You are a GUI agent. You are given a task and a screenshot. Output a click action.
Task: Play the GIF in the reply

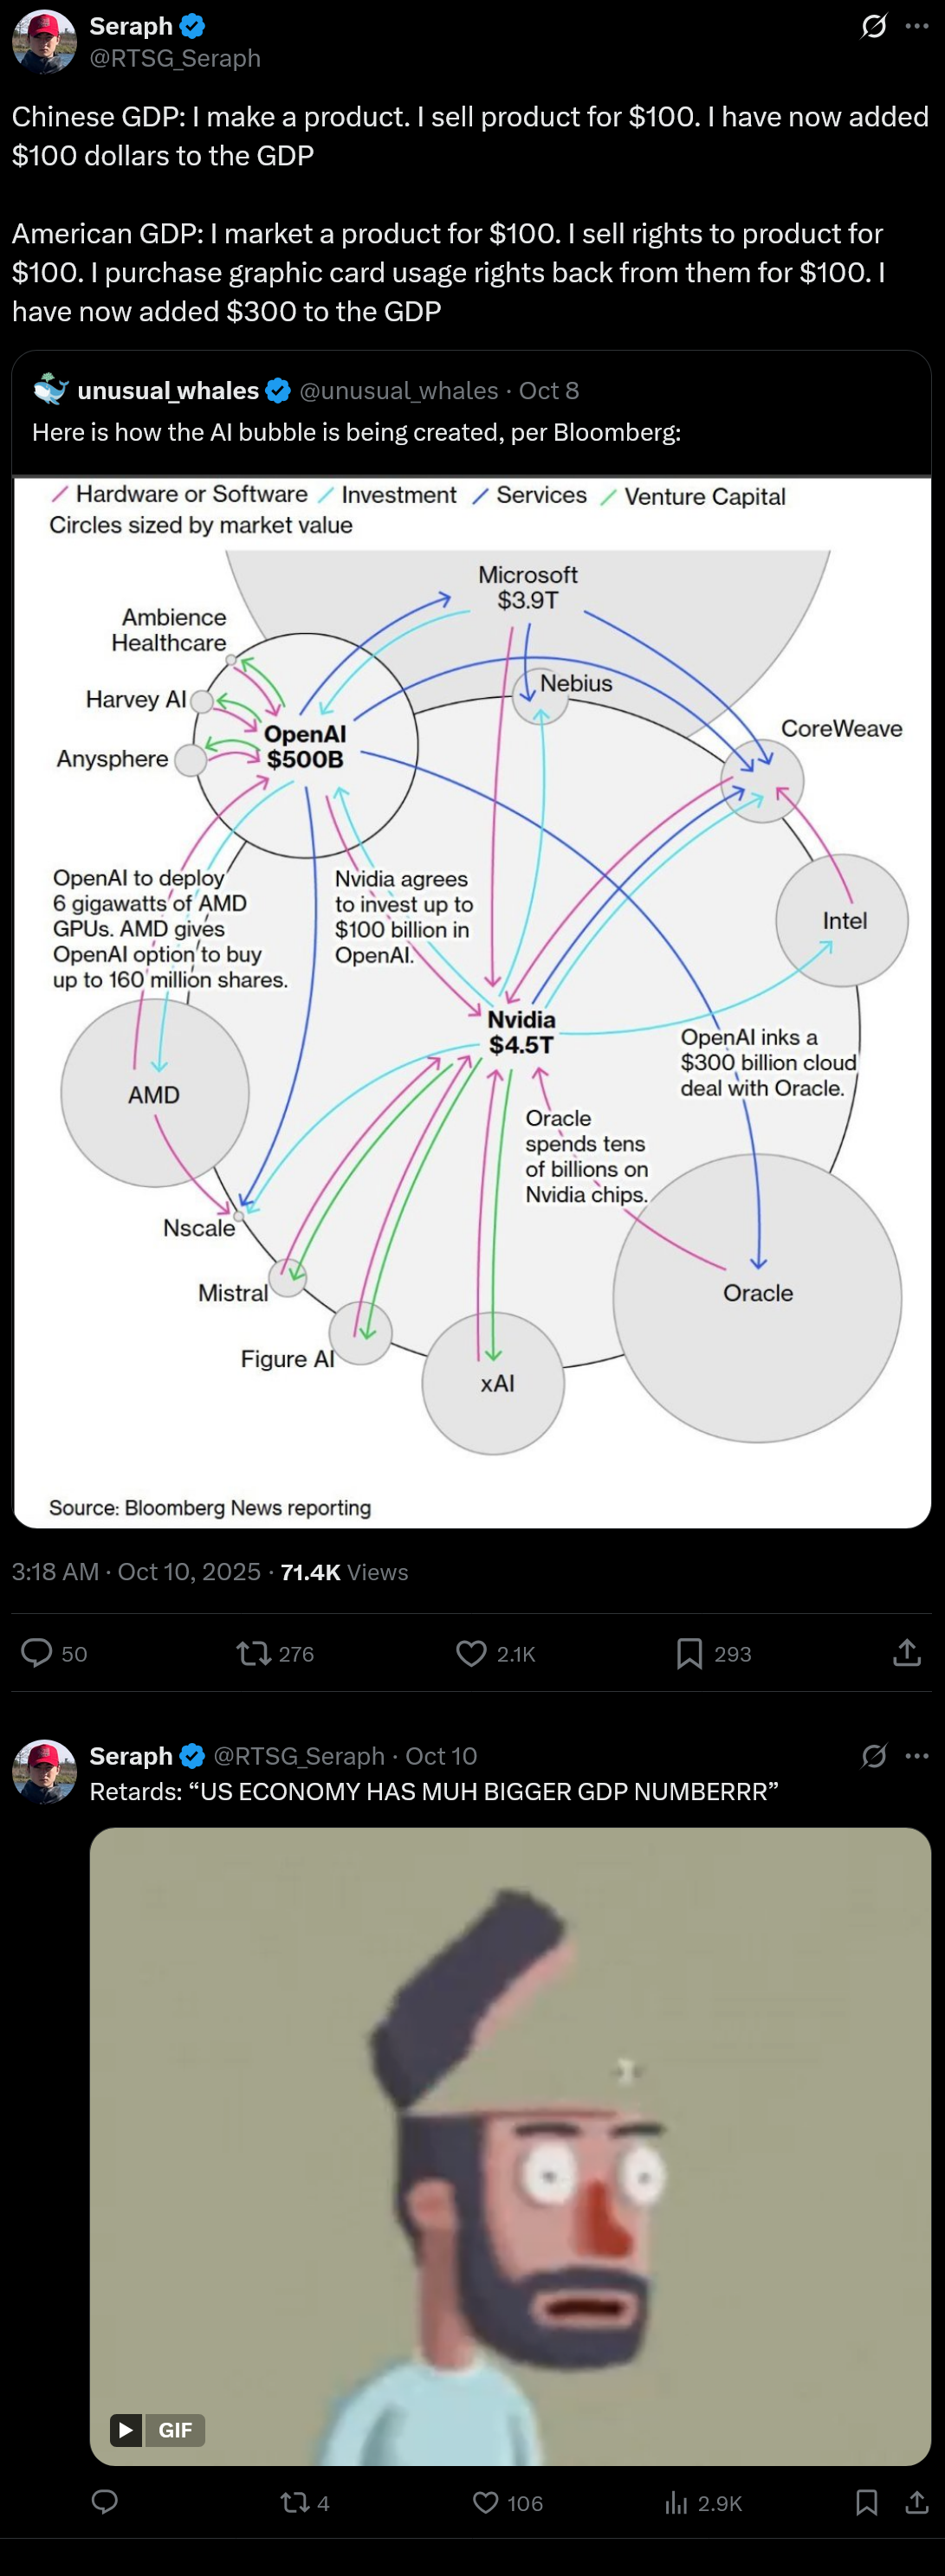510,2145
